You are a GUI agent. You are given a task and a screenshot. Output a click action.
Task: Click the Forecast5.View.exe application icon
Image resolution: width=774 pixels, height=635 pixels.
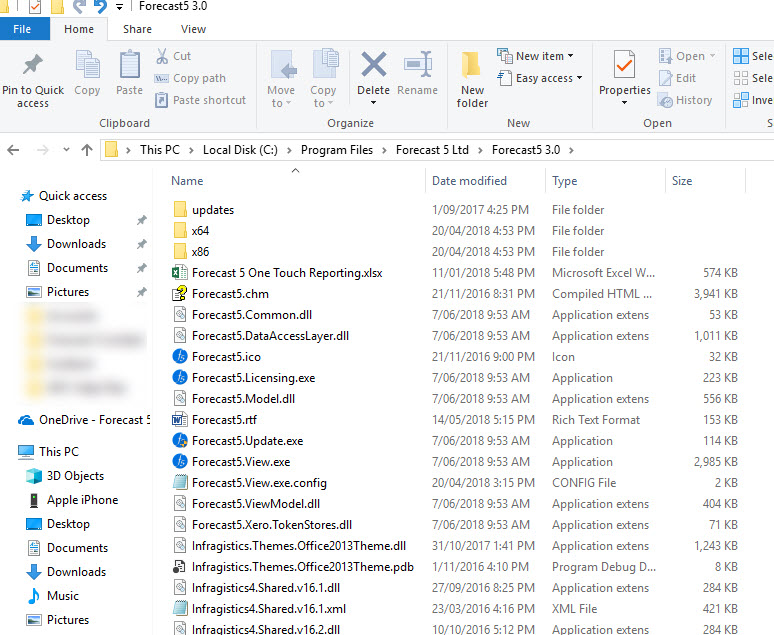[x=180, y=461]
